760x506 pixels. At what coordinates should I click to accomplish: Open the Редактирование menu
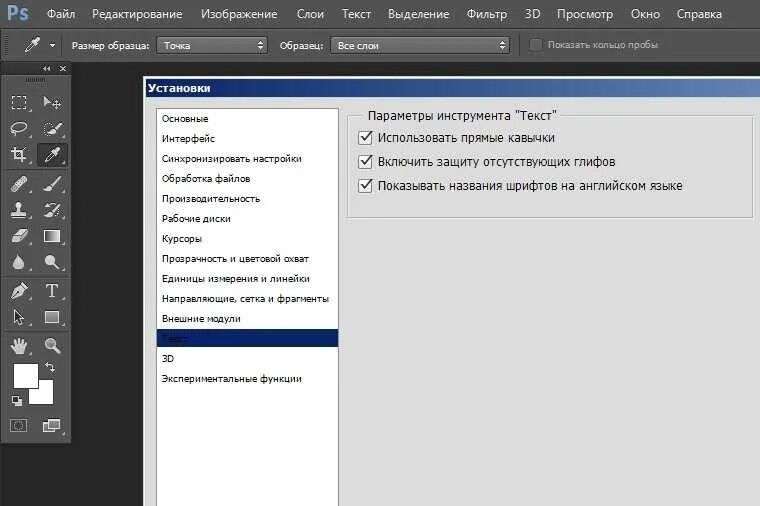pyautogui.click(x=137, y=14)
